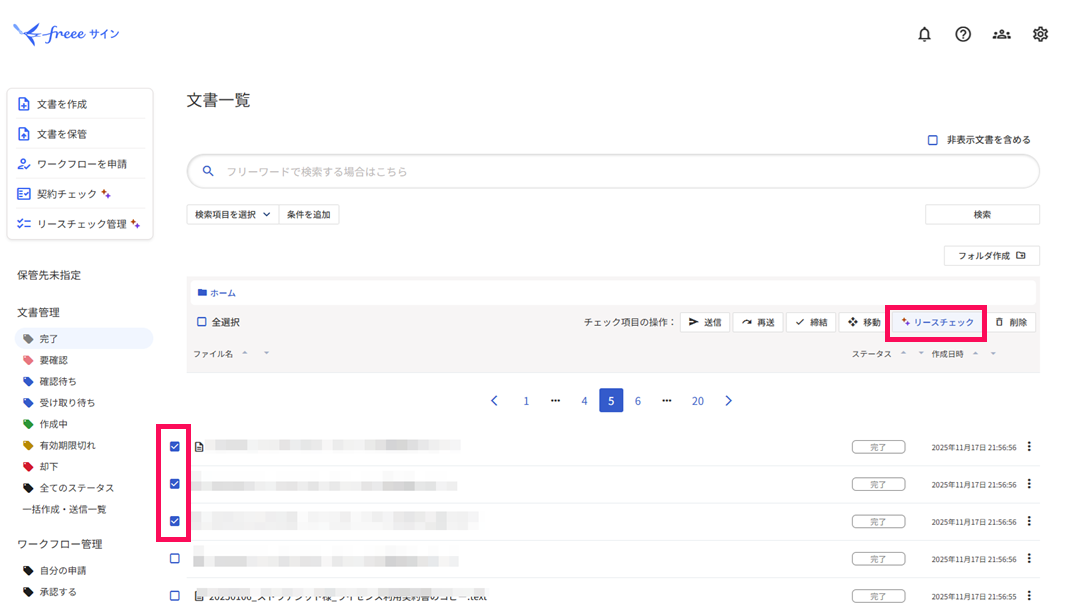Uncheck the first document row checkbox

[175, 446]
